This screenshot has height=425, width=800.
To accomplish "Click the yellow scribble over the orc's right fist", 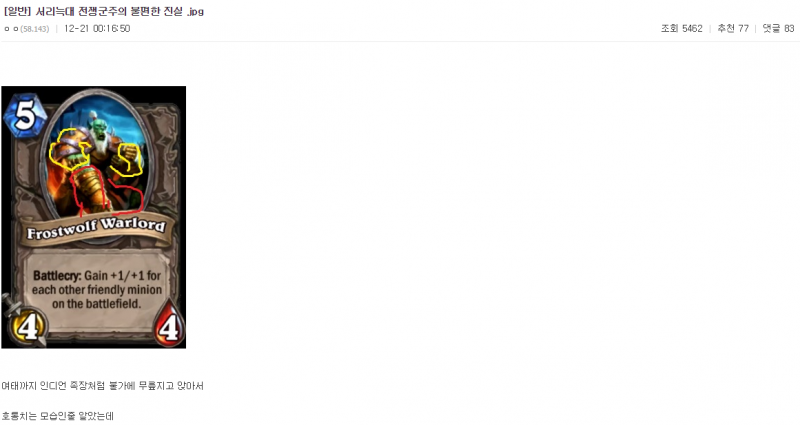I will (128, 159).
